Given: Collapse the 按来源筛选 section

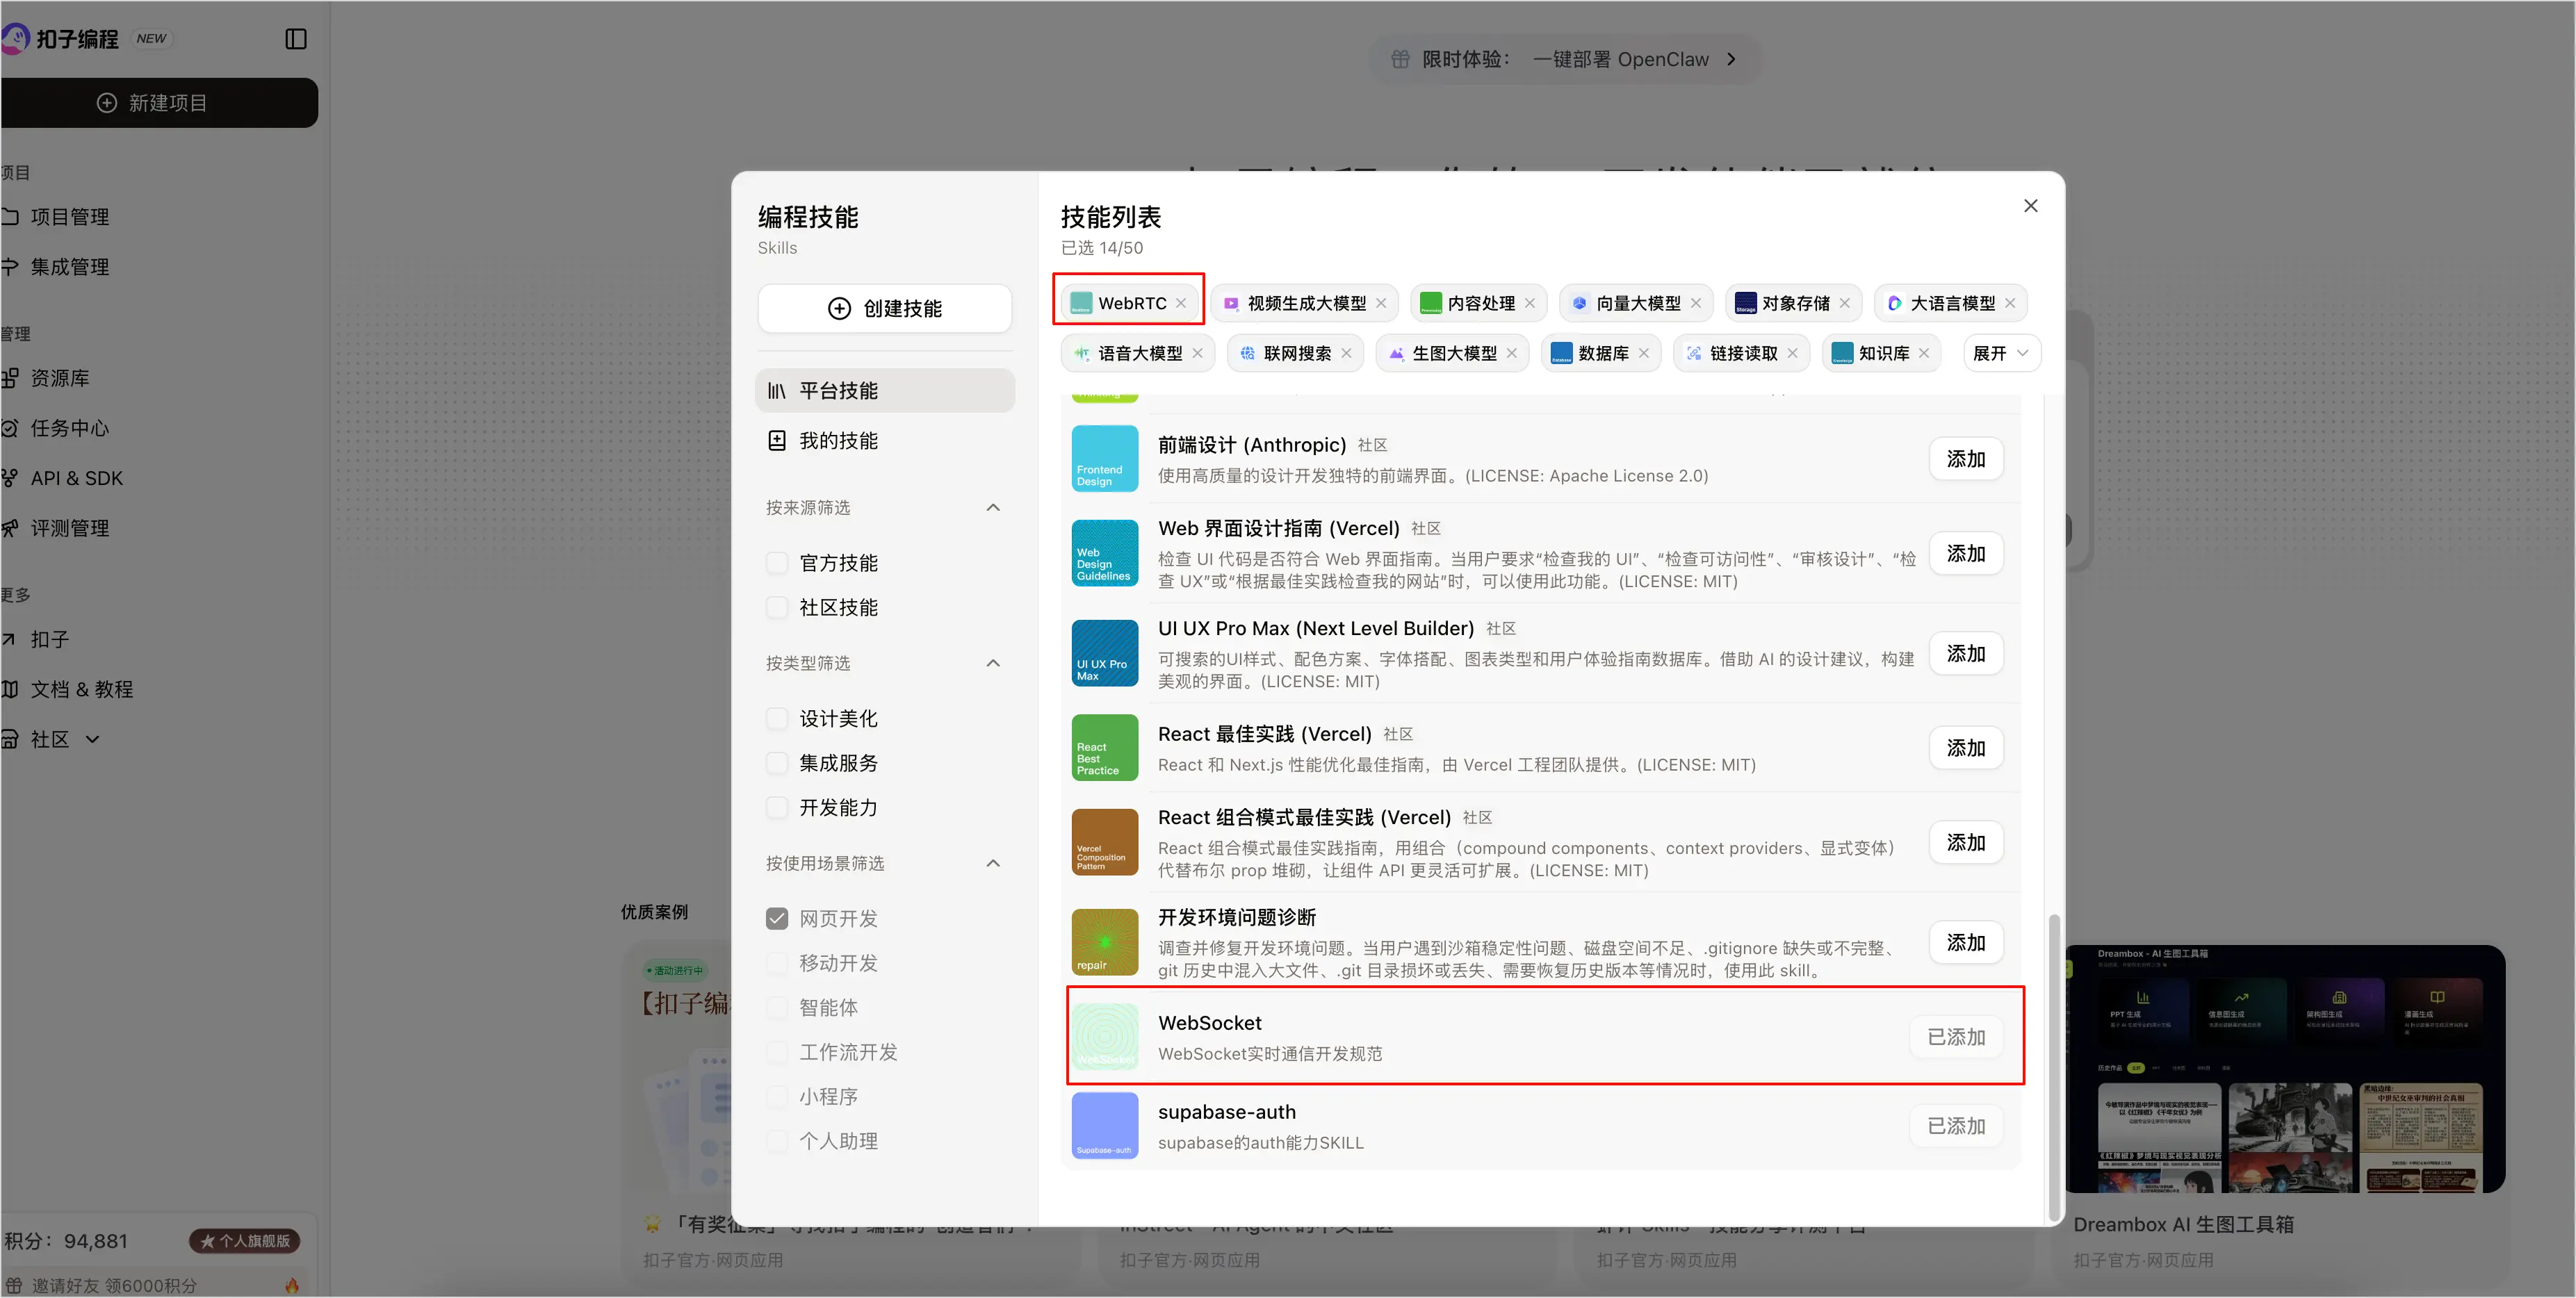Looking at the screenshot, I should tap(993, 508).
